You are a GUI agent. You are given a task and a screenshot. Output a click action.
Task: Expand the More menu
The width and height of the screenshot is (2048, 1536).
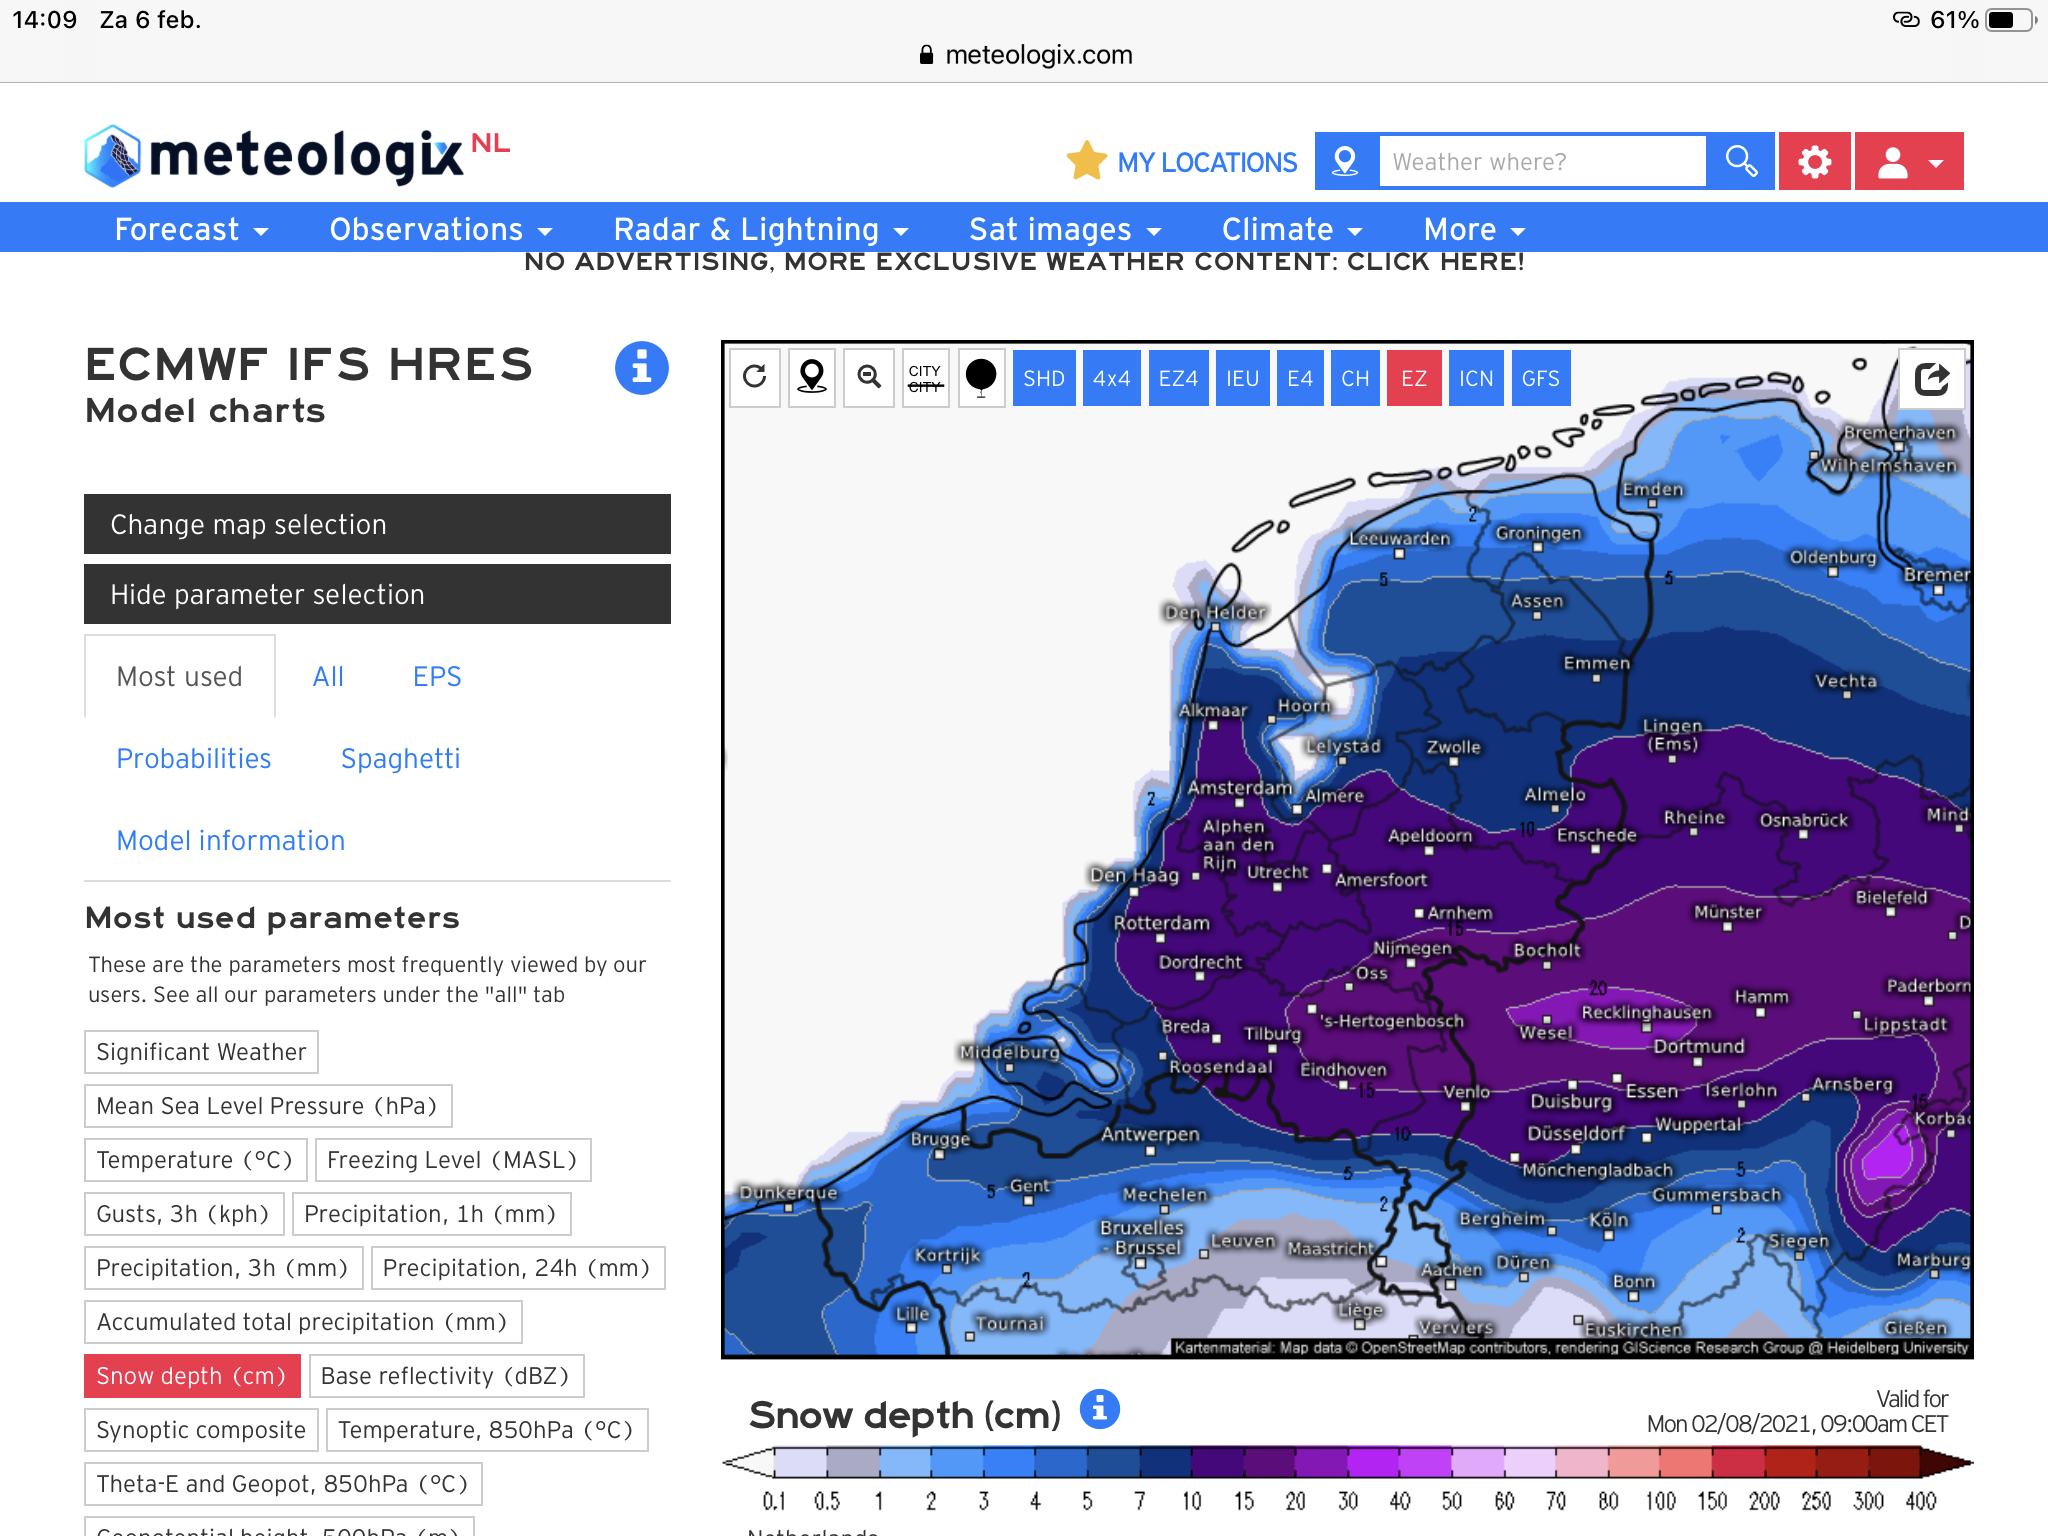1474,229
